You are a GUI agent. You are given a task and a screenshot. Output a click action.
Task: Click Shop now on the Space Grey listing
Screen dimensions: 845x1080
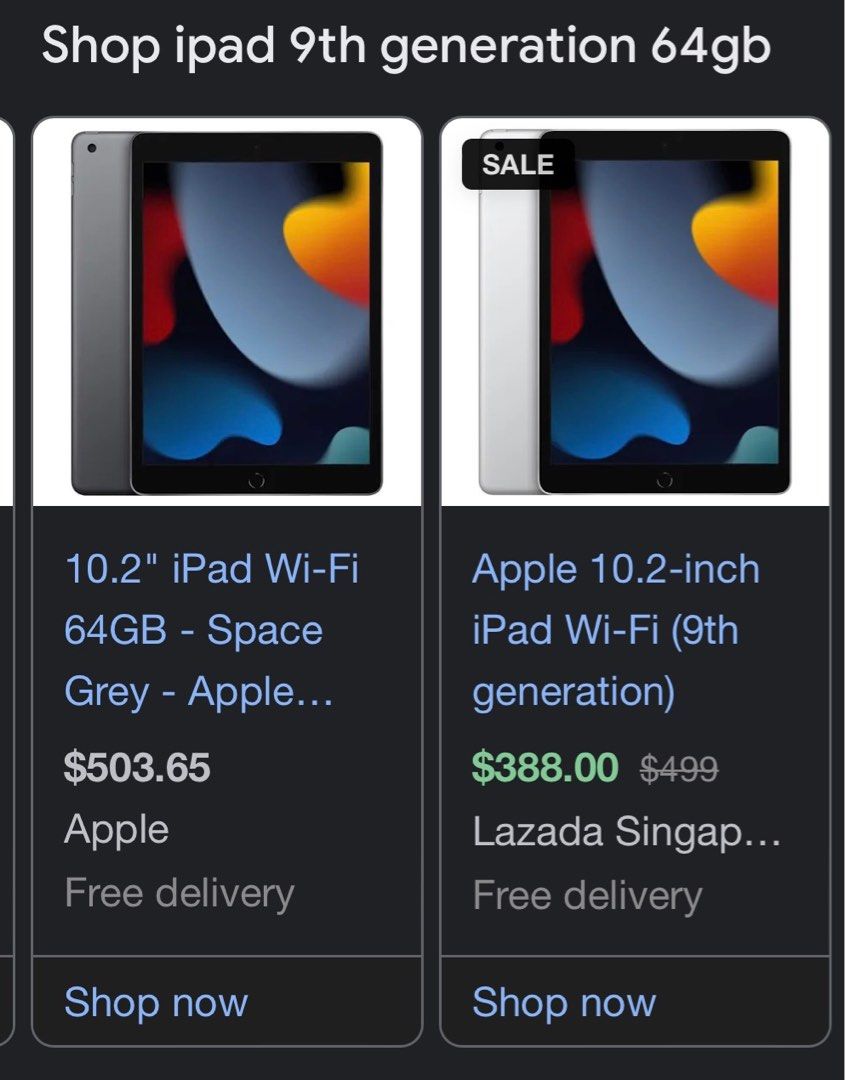155,1003
